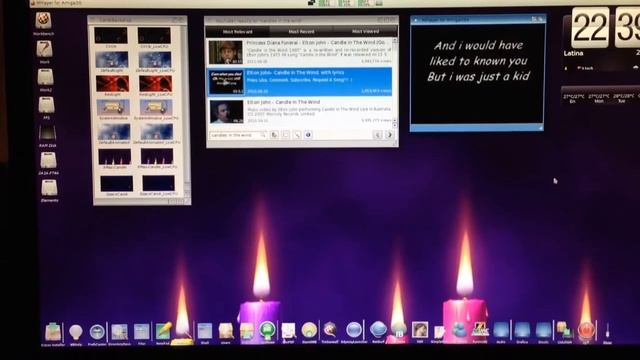Click the magnifier icon inside search field

pos(263,135)
